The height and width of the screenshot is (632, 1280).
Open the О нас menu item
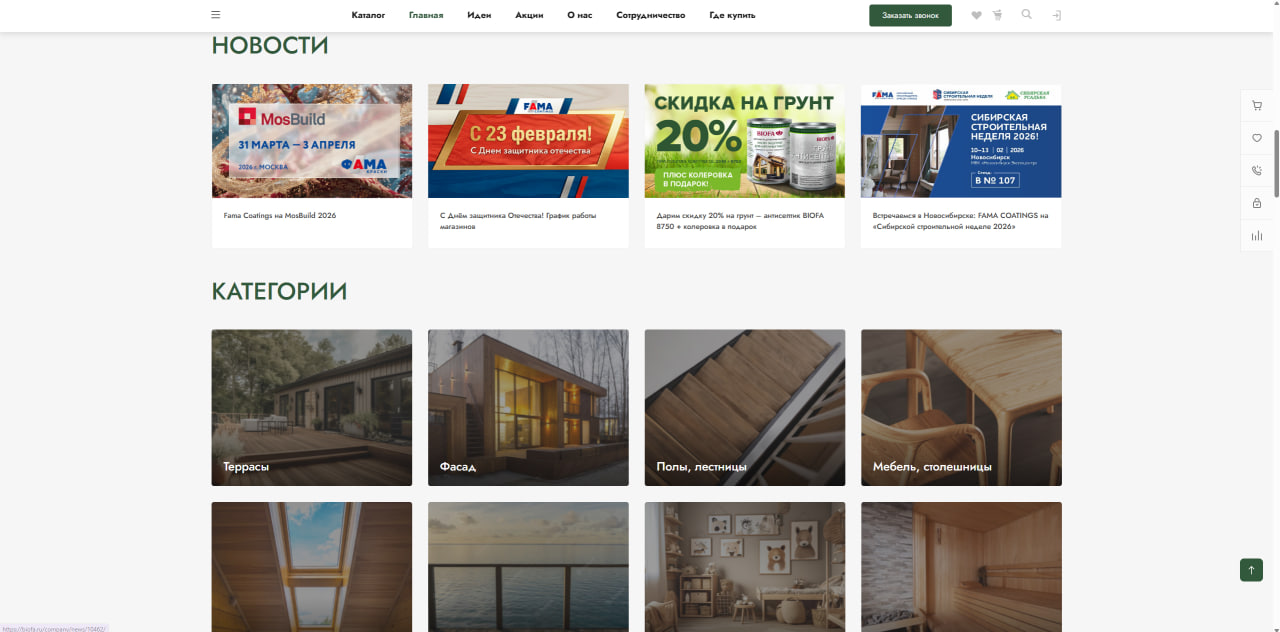coord(580,15)
